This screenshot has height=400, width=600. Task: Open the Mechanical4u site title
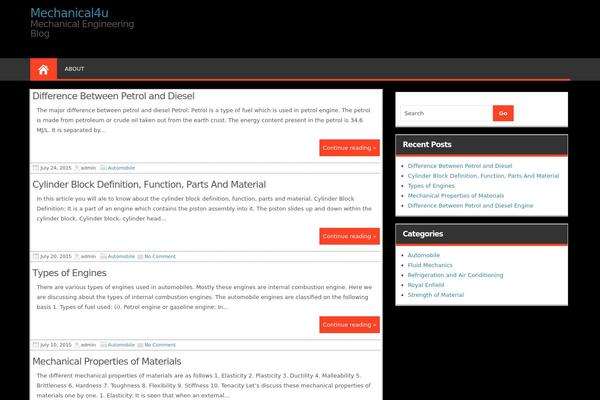pos(69,13)
